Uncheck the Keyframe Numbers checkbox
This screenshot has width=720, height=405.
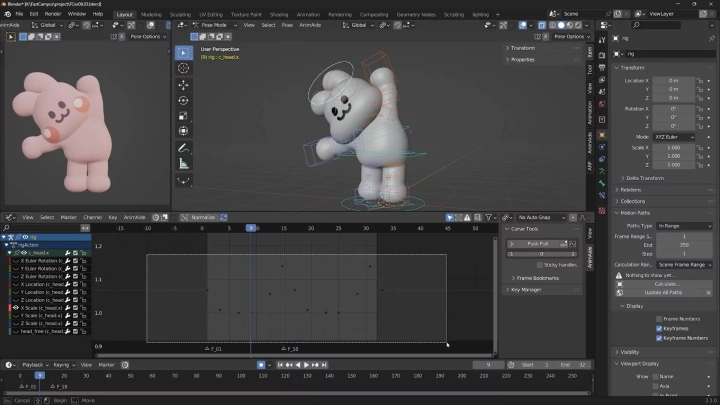tap(659, 338)
